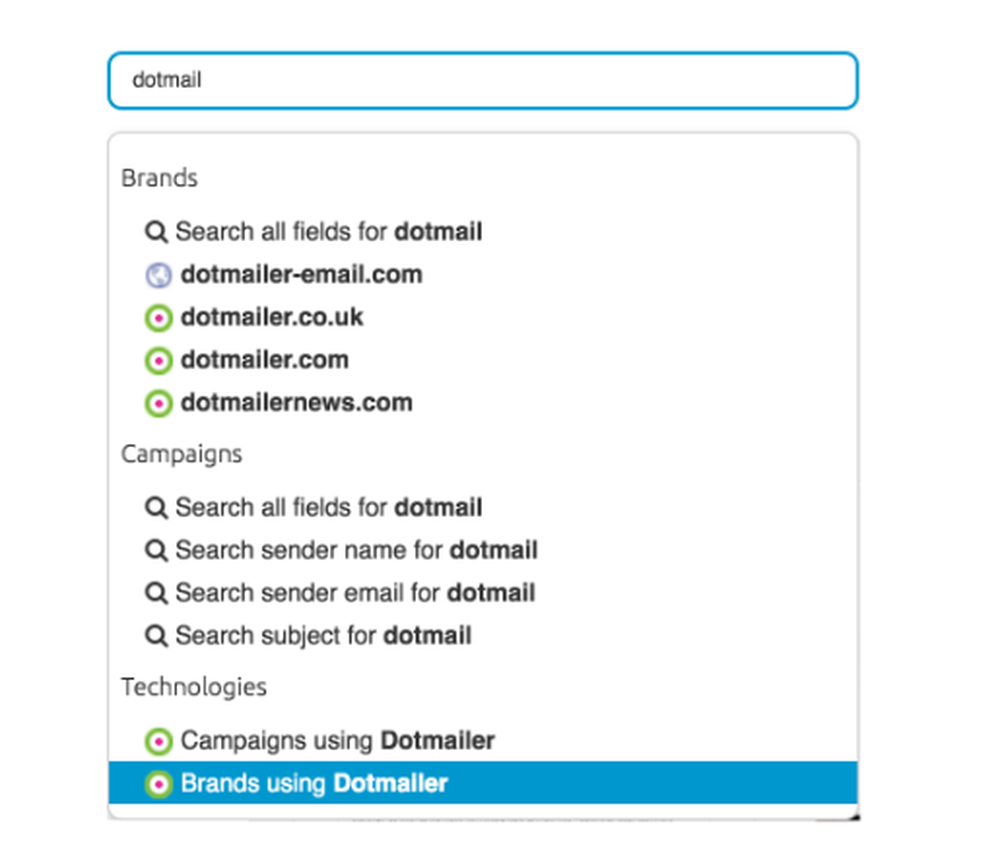1000x864 pixels.
Task: Click the globe icon next to dotmailer-email.com
Action: point(158,275)
